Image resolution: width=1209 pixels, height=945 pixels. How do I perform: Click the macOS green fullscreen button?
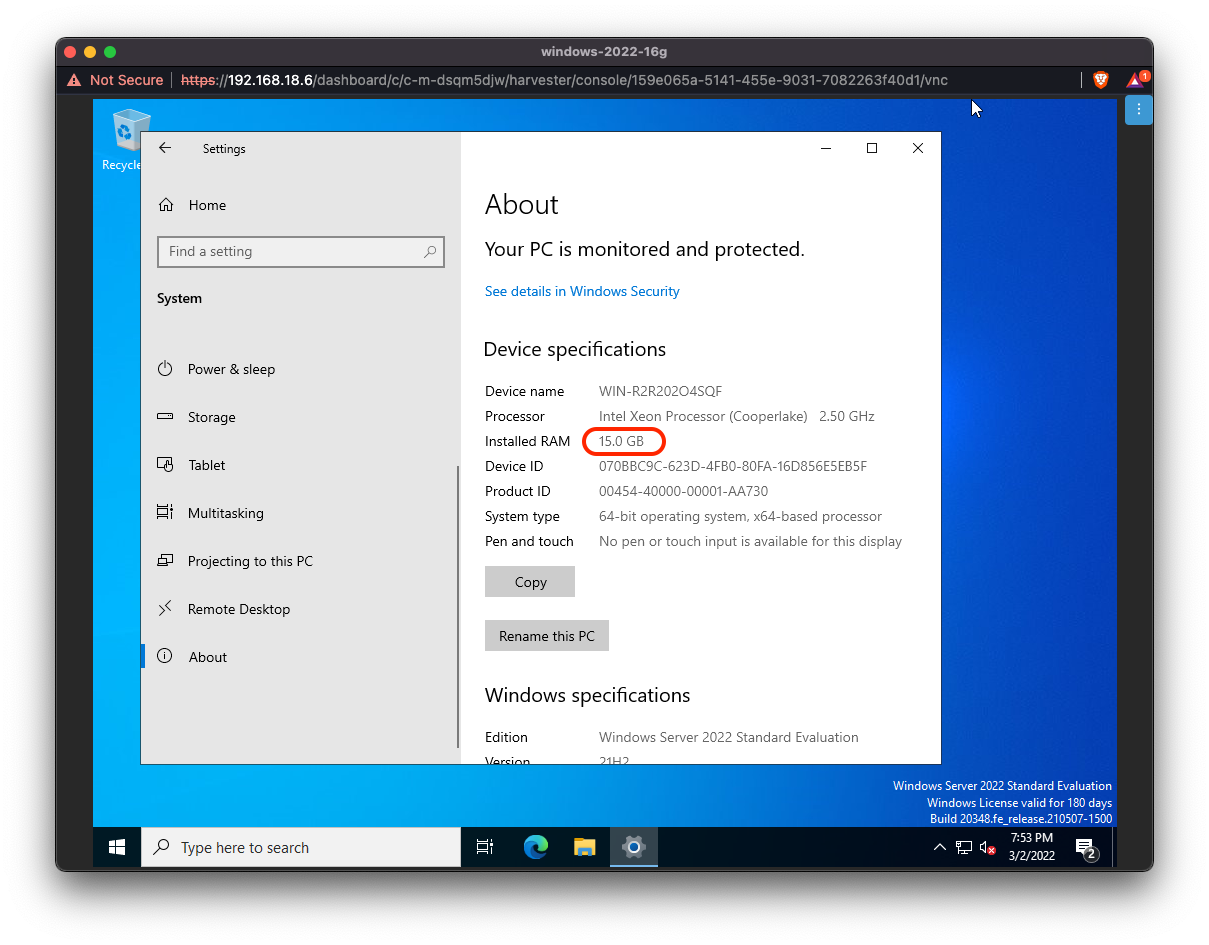pos(110,52)
